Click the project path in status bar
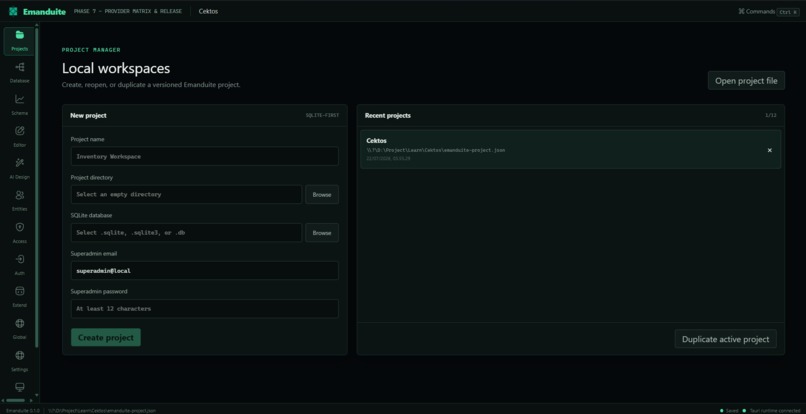The height and width of the screenshot is (414, 806). (x=102, y=410)
